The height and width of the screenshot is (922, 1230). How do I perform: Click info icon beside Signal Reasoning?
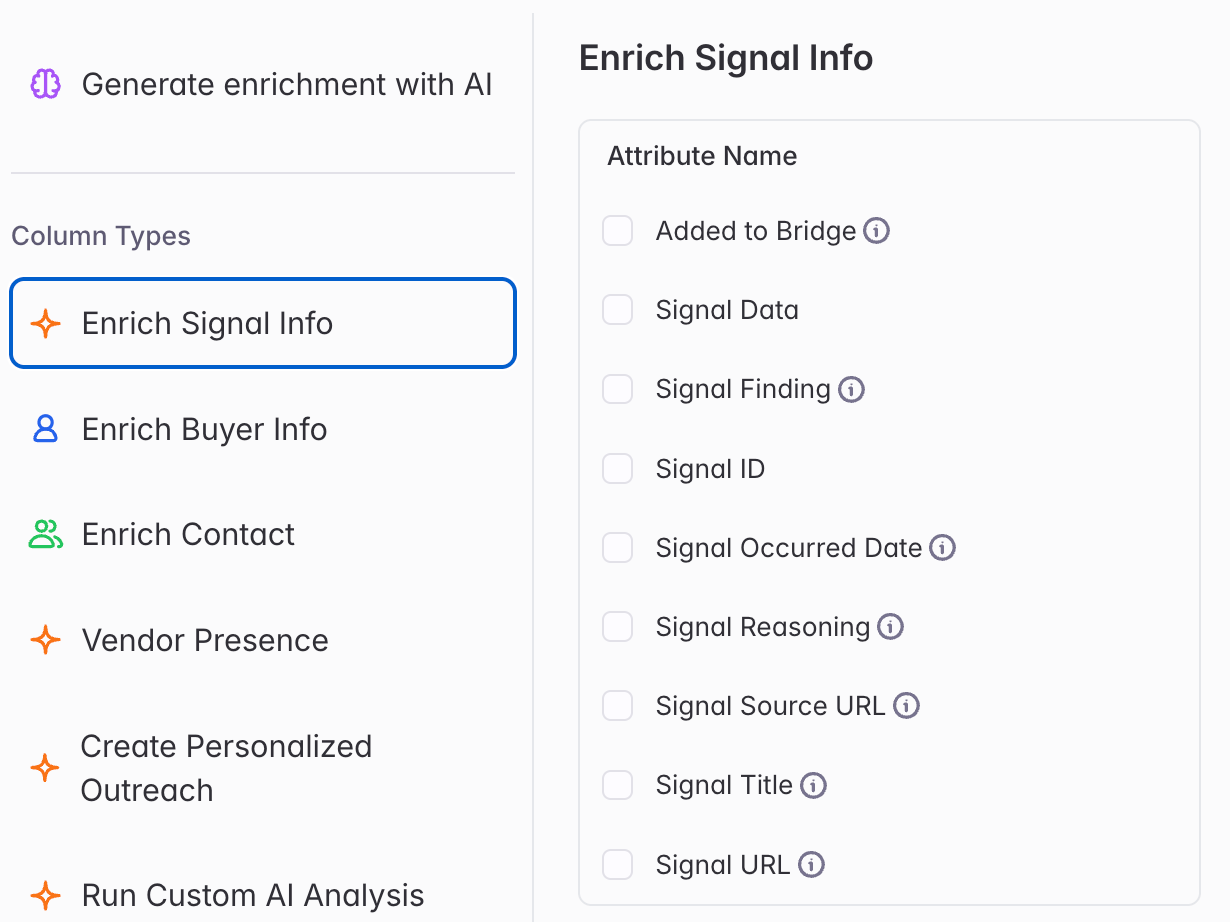point(890,627)
